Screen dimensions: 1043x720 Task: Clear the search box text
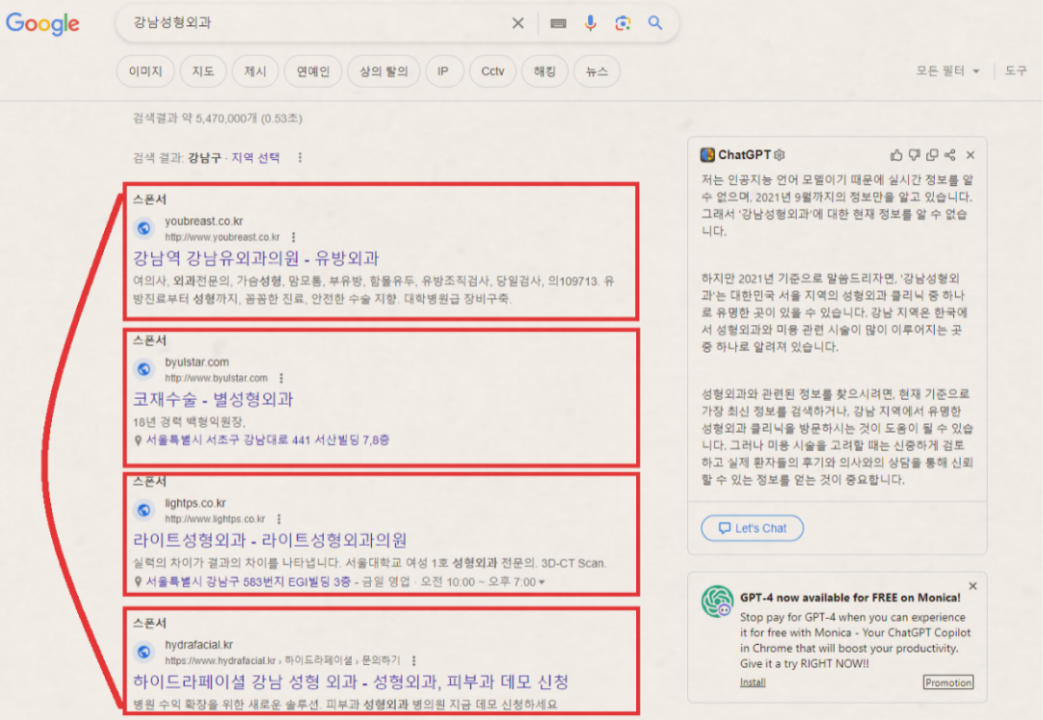point(518,23)
